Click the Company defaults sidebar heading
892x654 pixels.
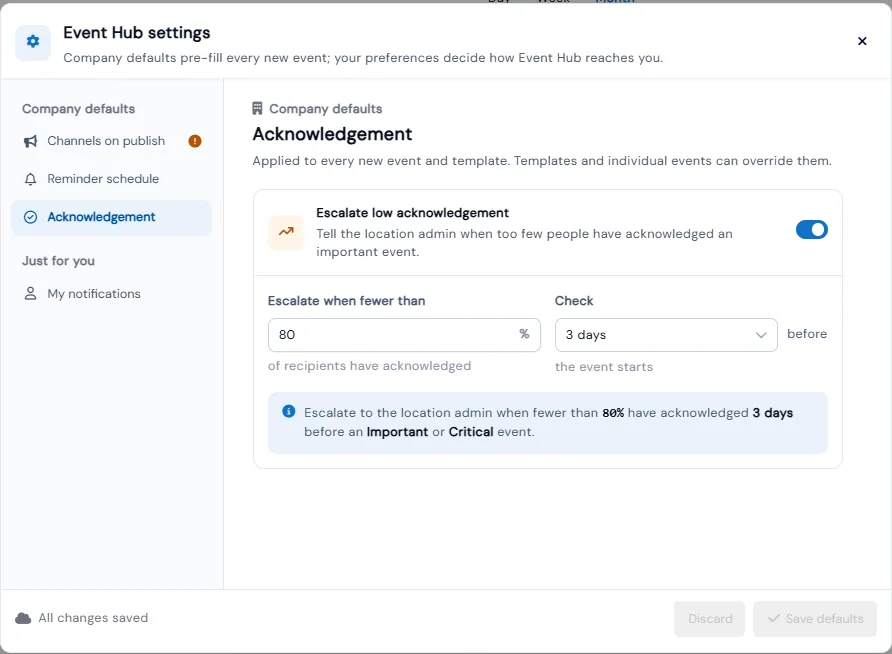[79, 109]
